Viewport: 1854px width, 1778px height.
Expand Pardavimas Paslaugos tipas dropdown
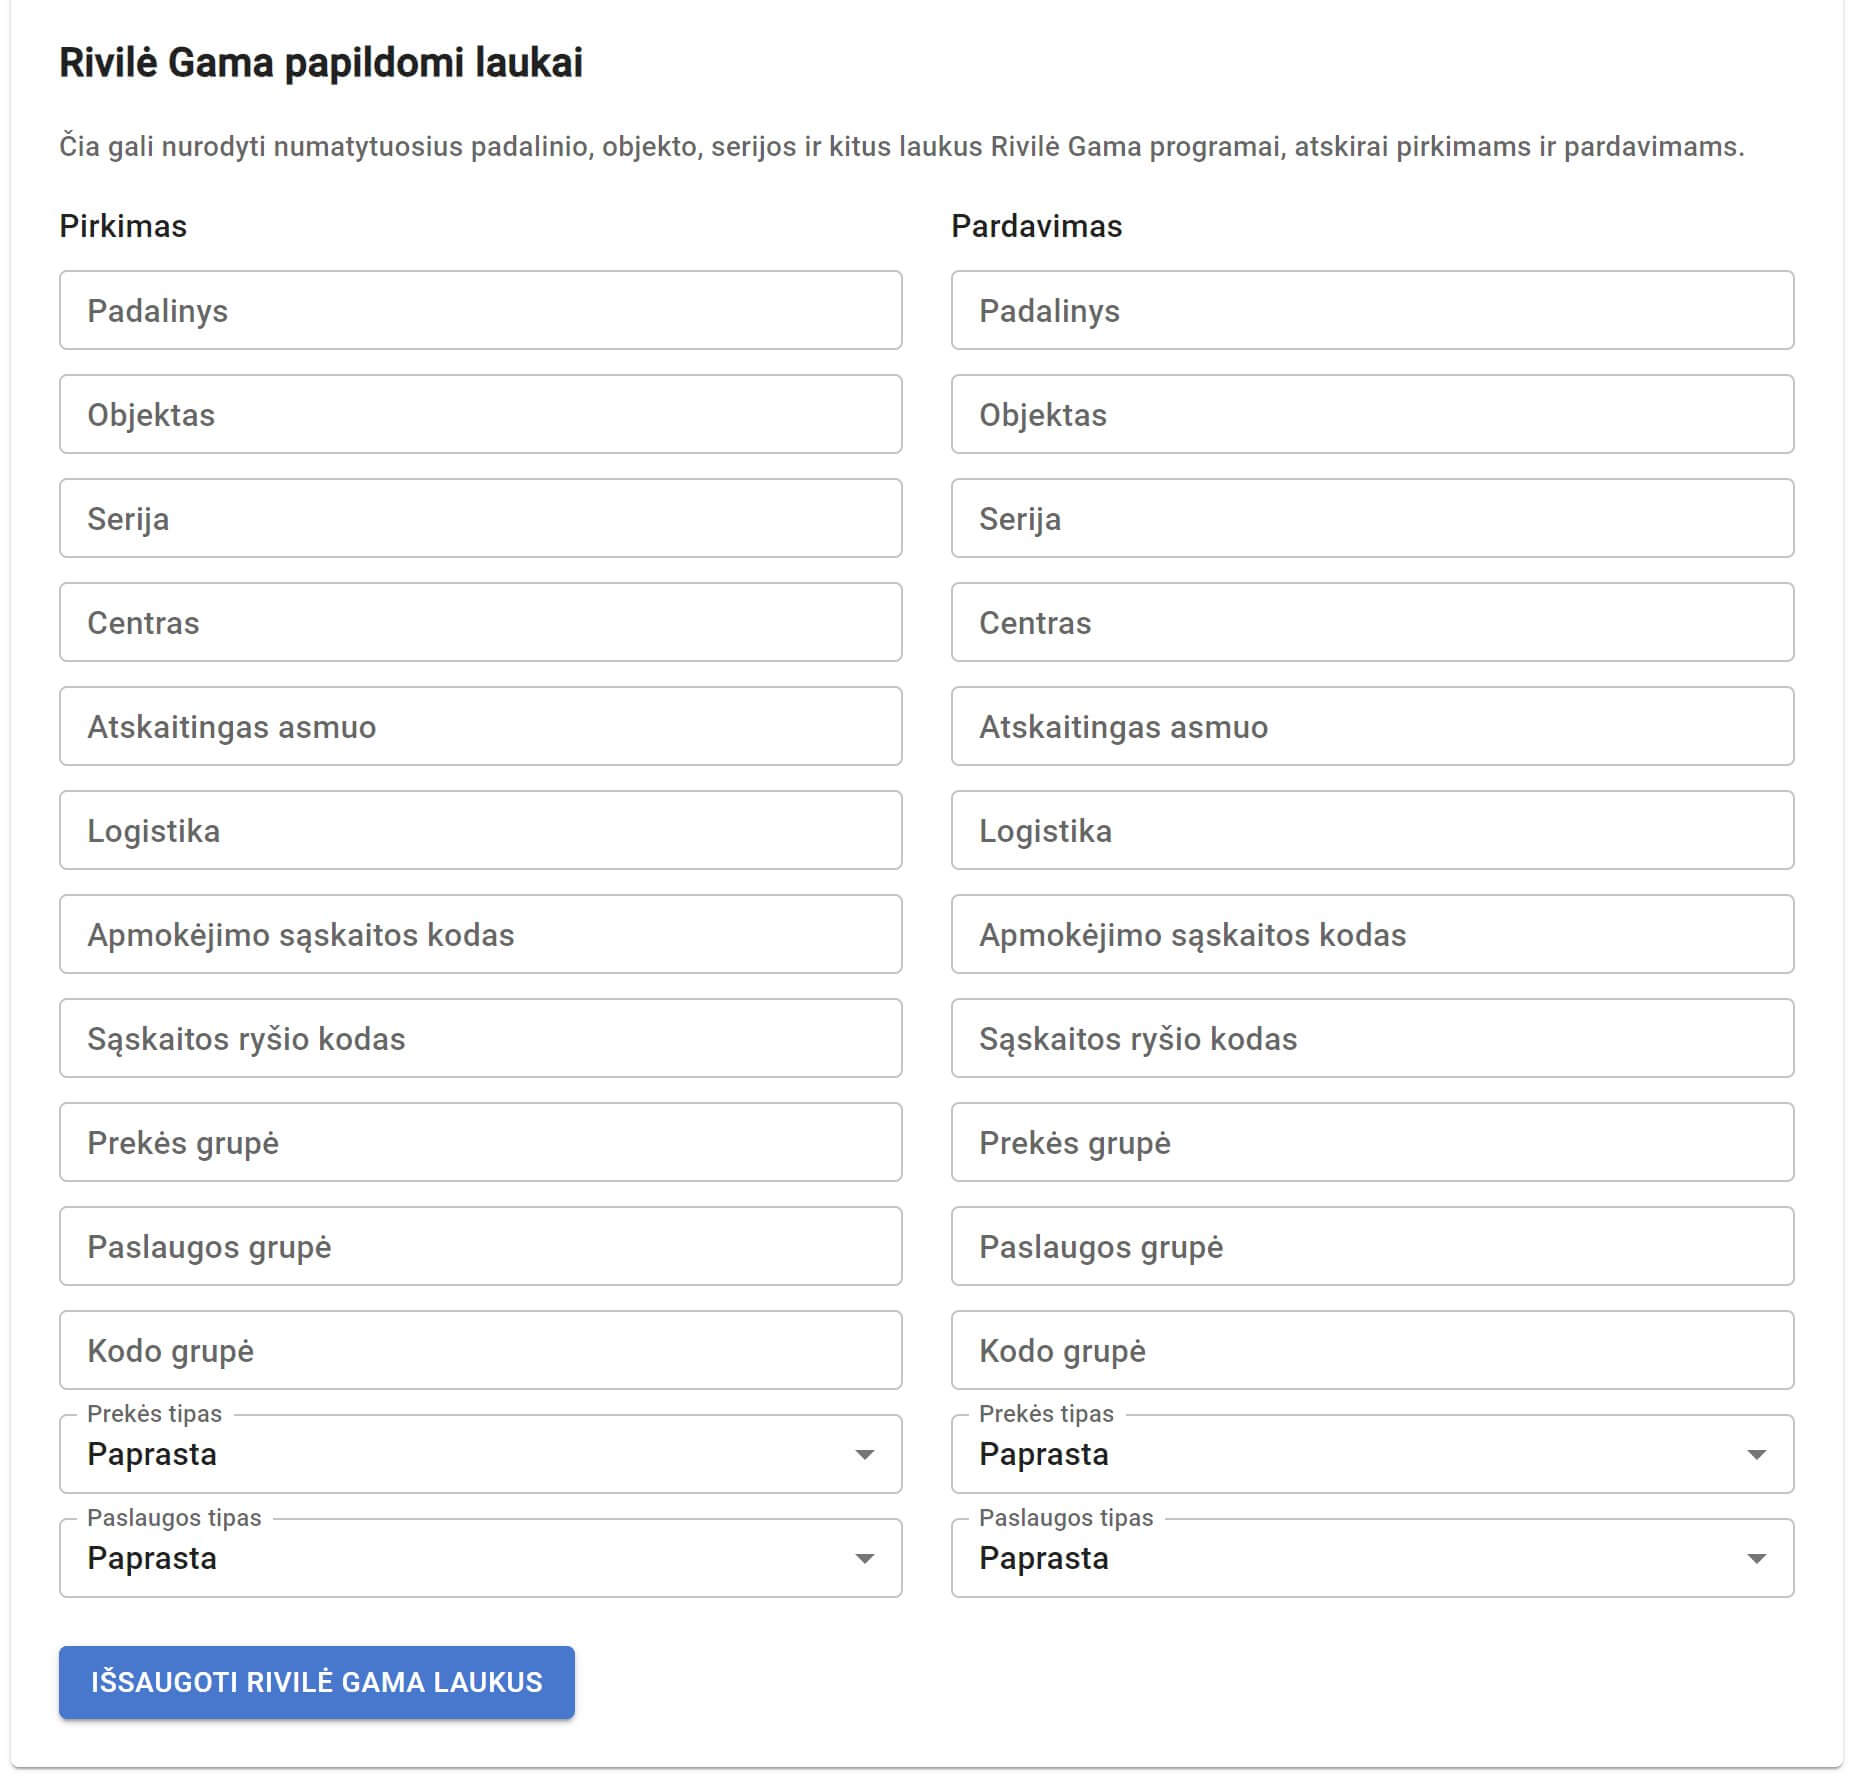1372,1558
